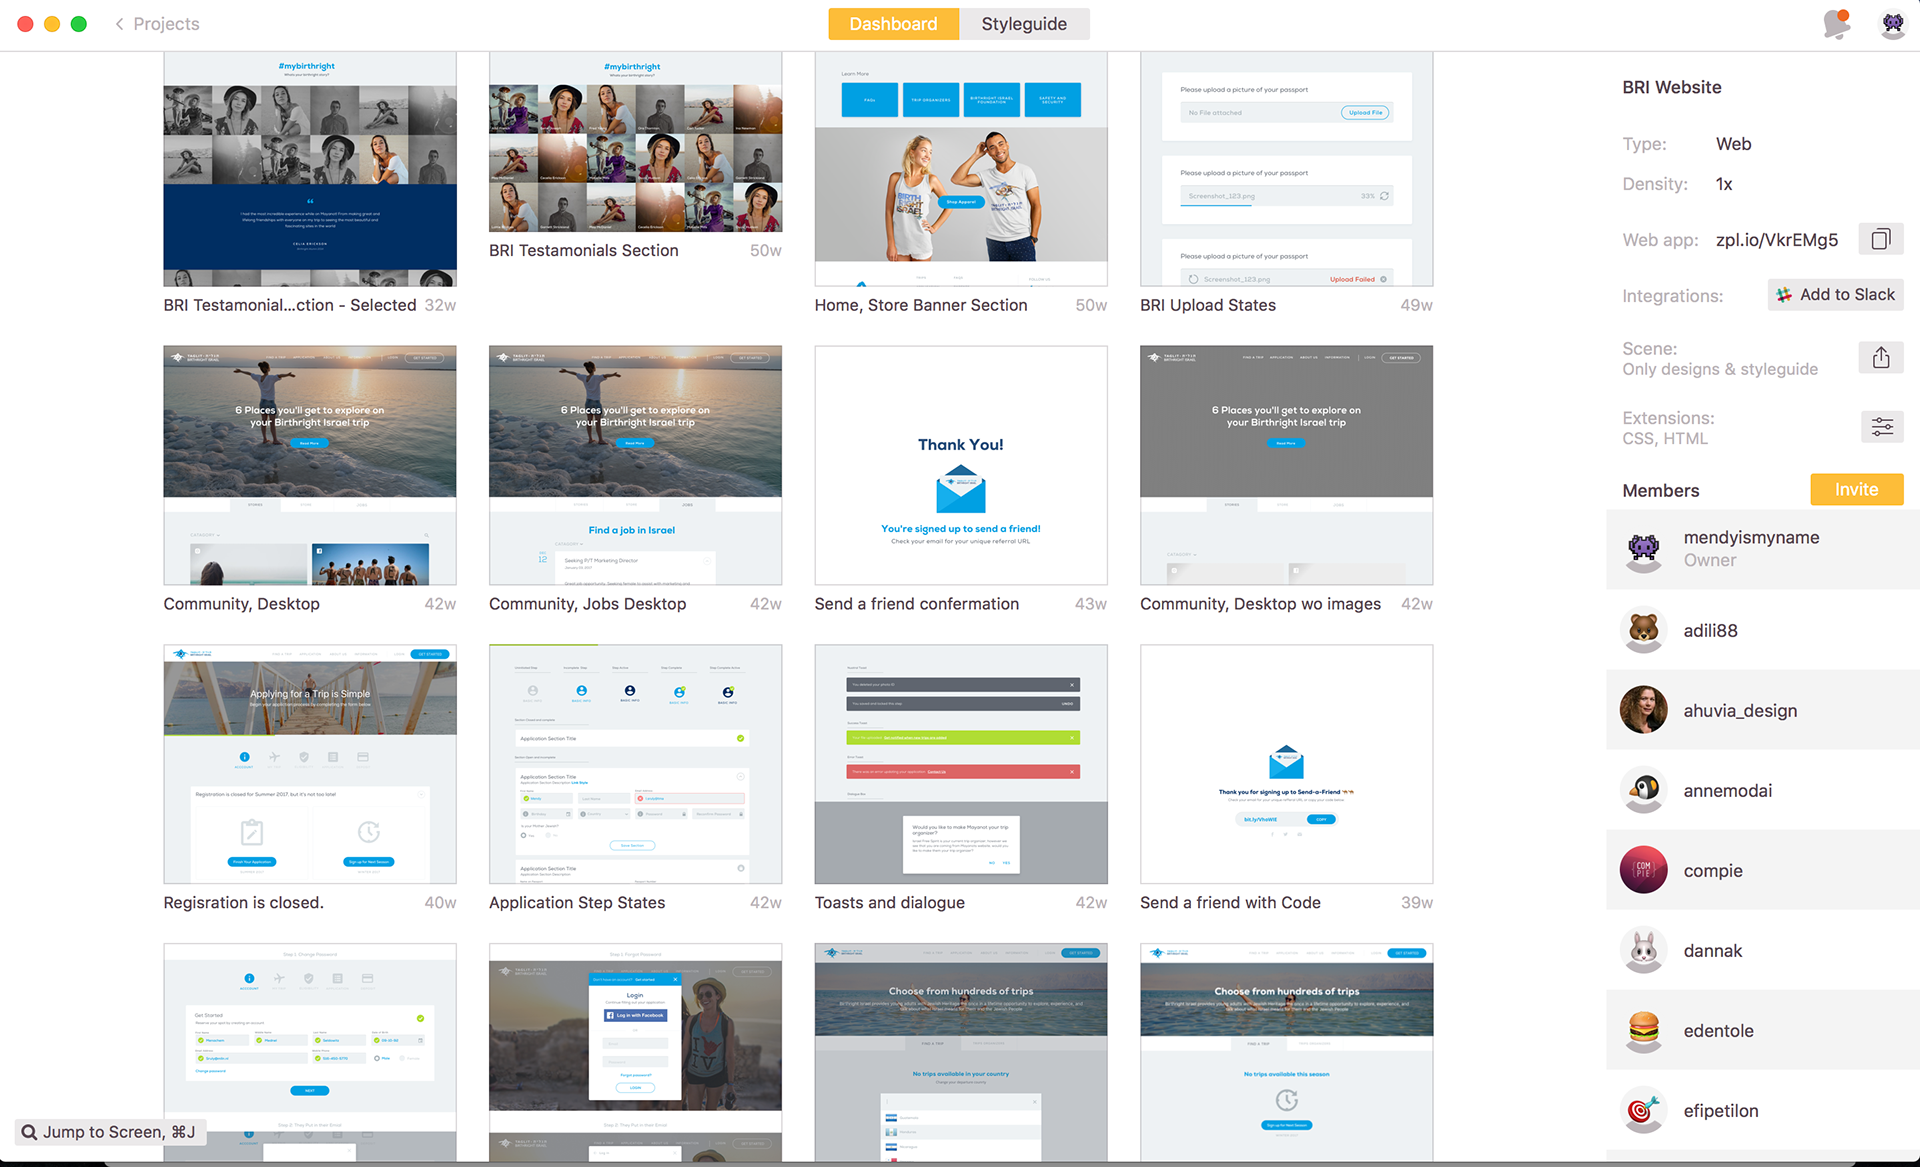Click annemodai member name
This screenshot has width=1920, height=1167.
tap(1727, 791)
